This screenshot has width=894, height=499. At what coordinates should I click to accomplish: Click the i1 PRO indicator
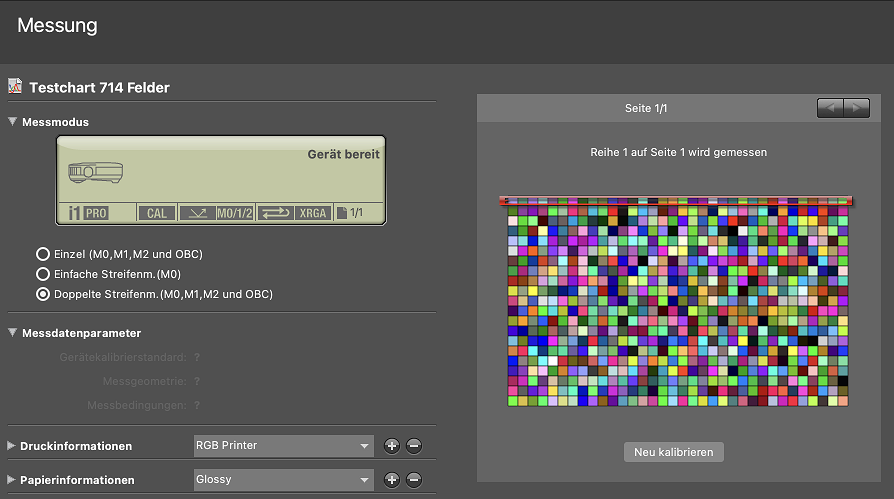coord(88,213)
